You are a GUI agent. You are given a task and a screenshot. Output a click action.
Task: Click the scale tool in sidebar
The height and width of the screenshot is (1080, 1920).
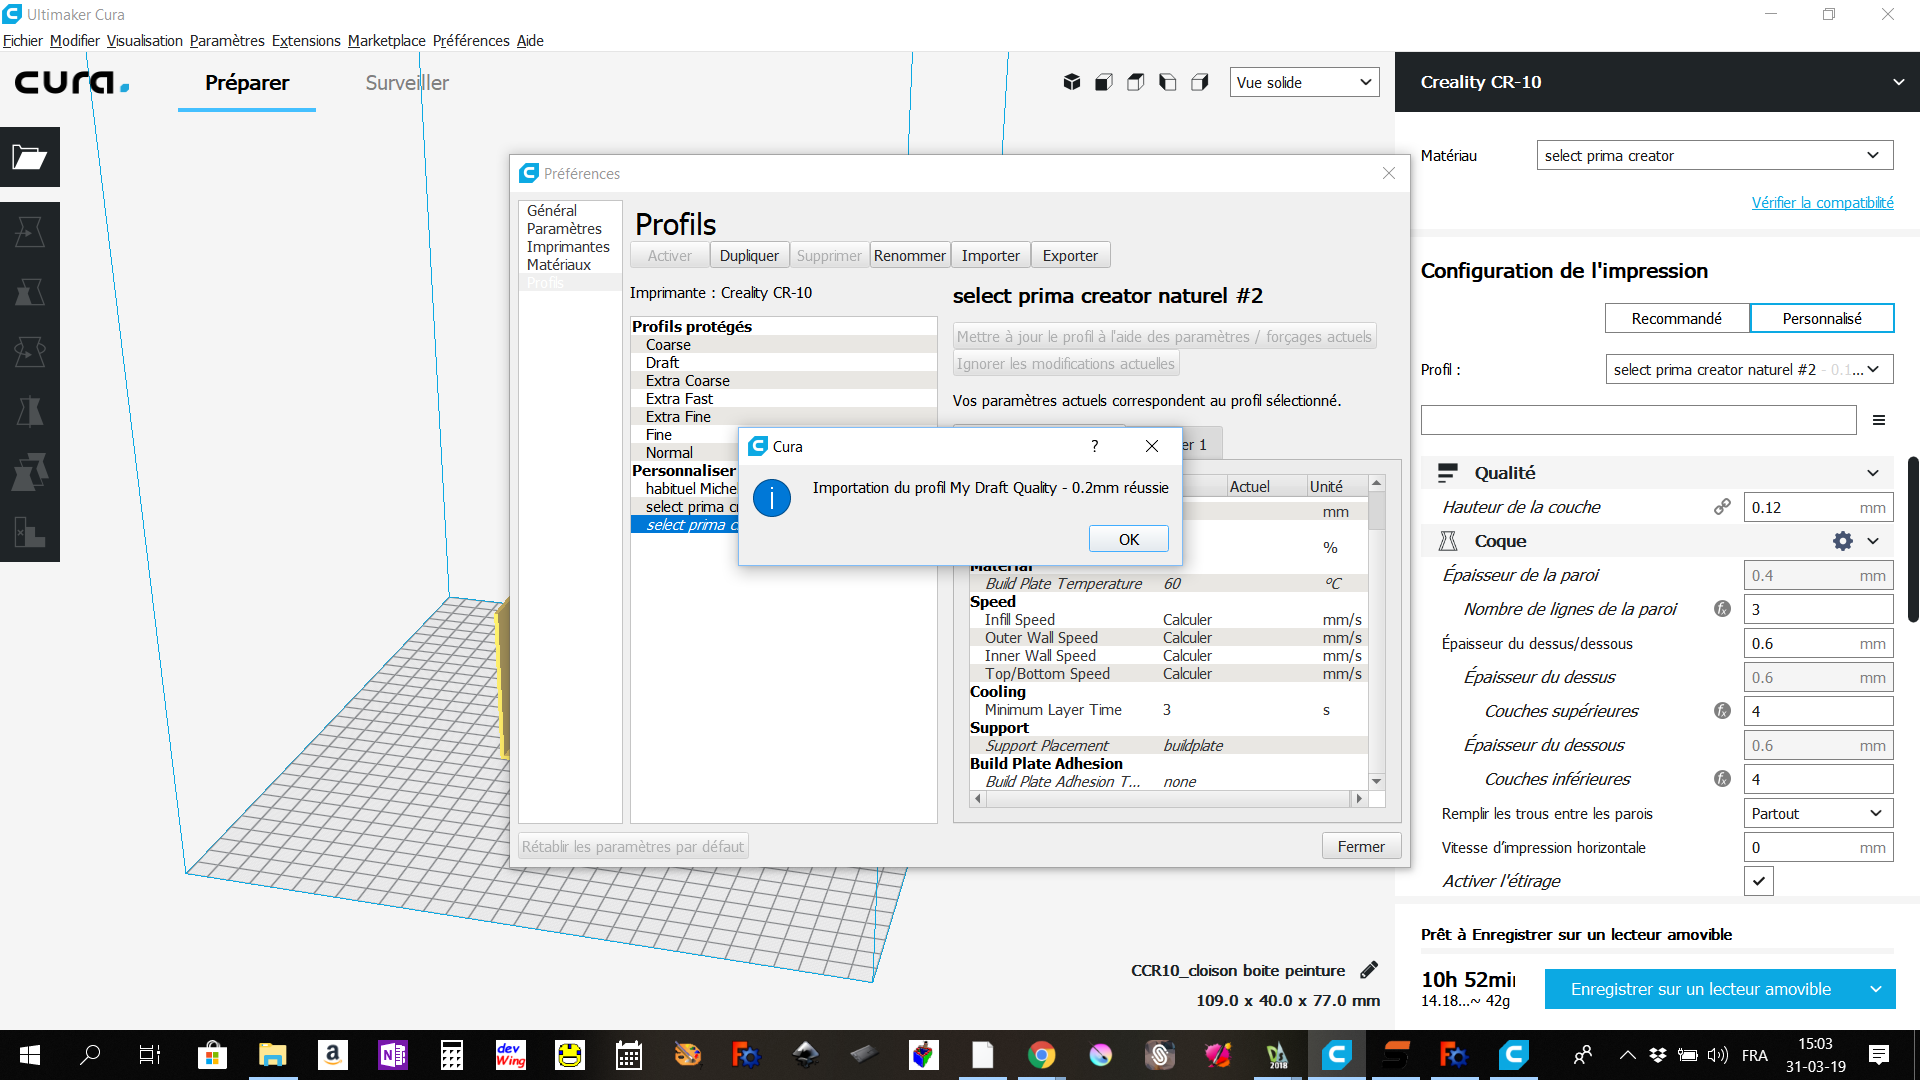pyautogui.click(x=30, y=292)
